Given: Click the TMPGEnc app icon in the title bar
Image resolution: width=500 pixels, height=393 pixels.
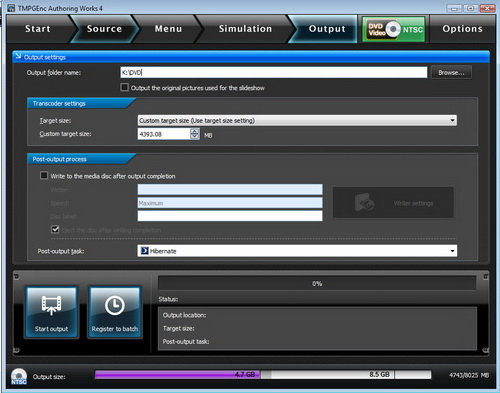Looking at the screenshot, I should click(x=11, y=8).
